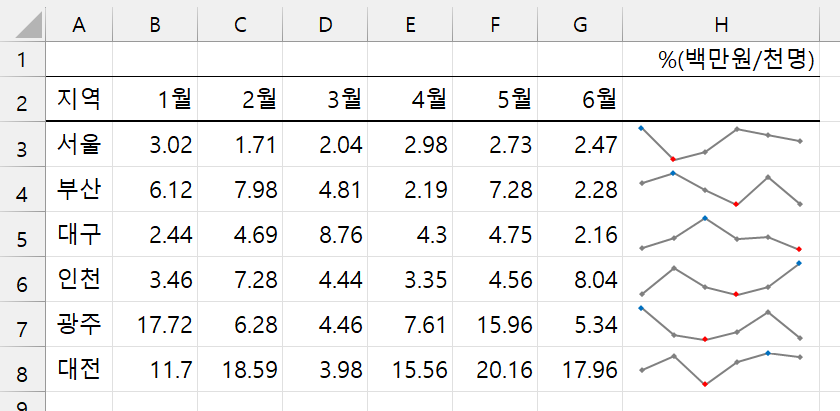Viewport: 840px width, 411px height.
Task: Select column F header
Action: [x=495, y=25]
